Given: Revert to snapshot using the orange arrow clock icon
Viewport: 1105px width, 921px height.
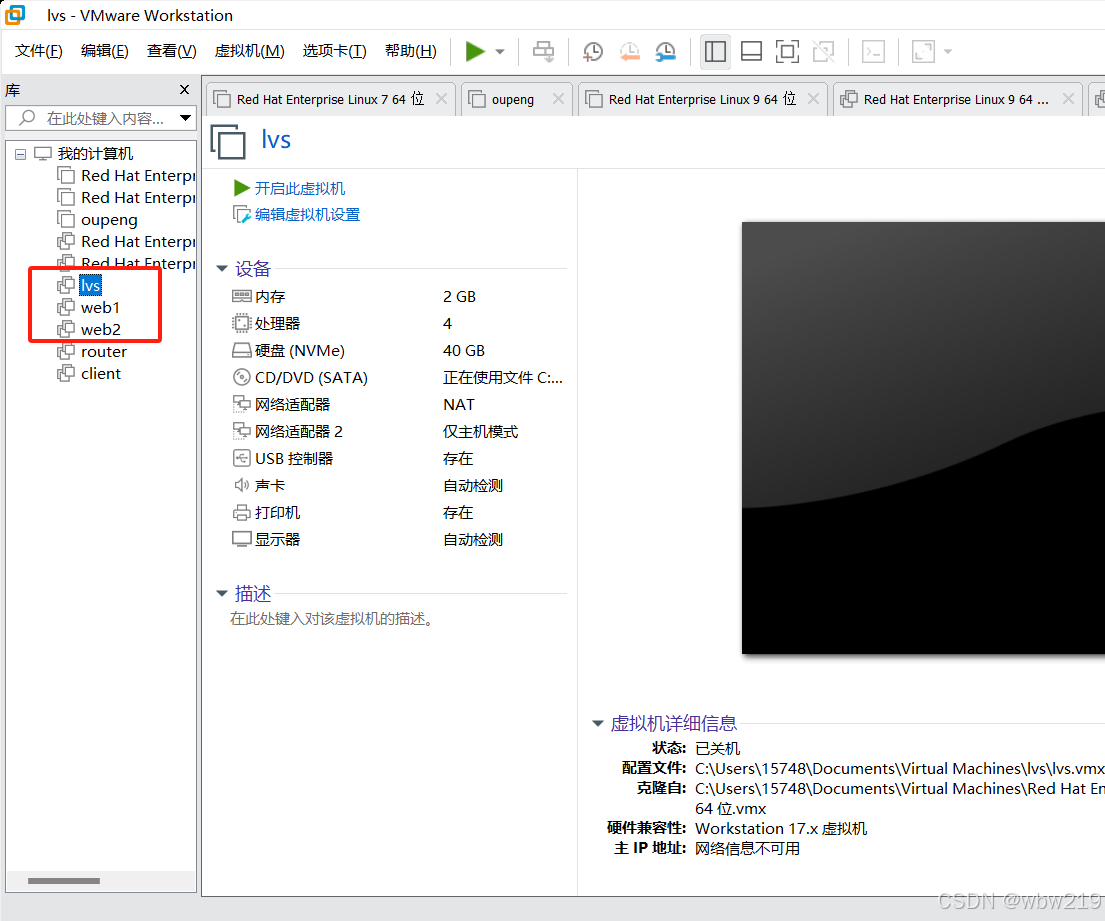Looking at the screenshot, I should [x=629, y=51].
